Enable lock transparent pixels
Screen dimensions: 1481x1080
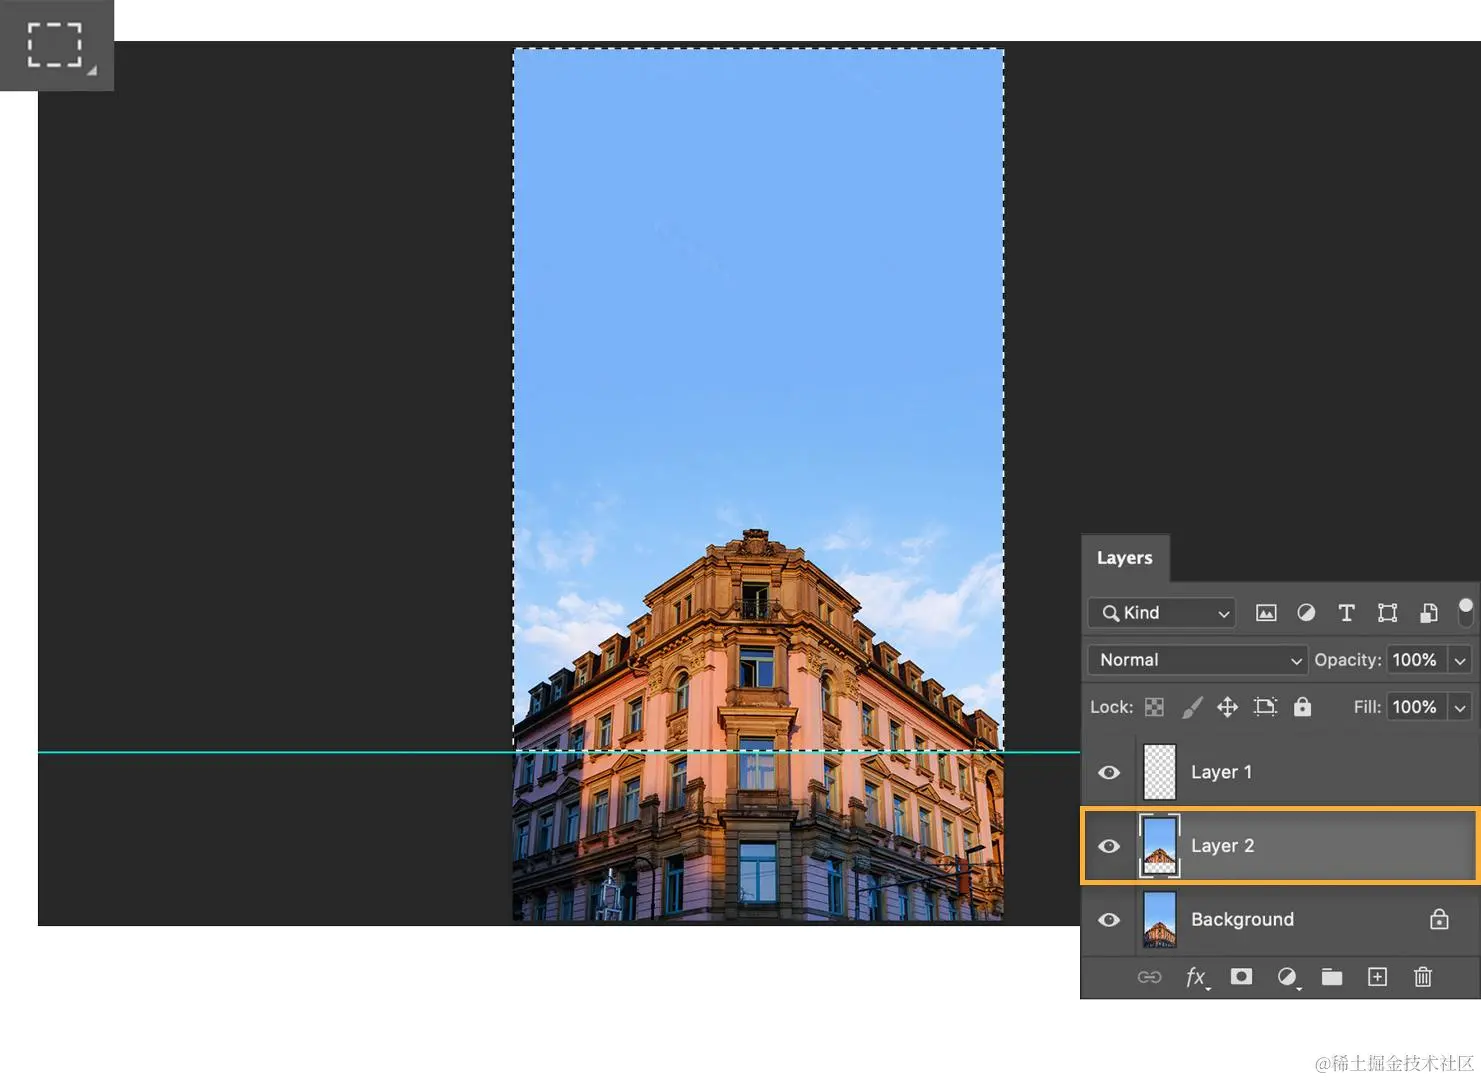(x=1154, y=707)
